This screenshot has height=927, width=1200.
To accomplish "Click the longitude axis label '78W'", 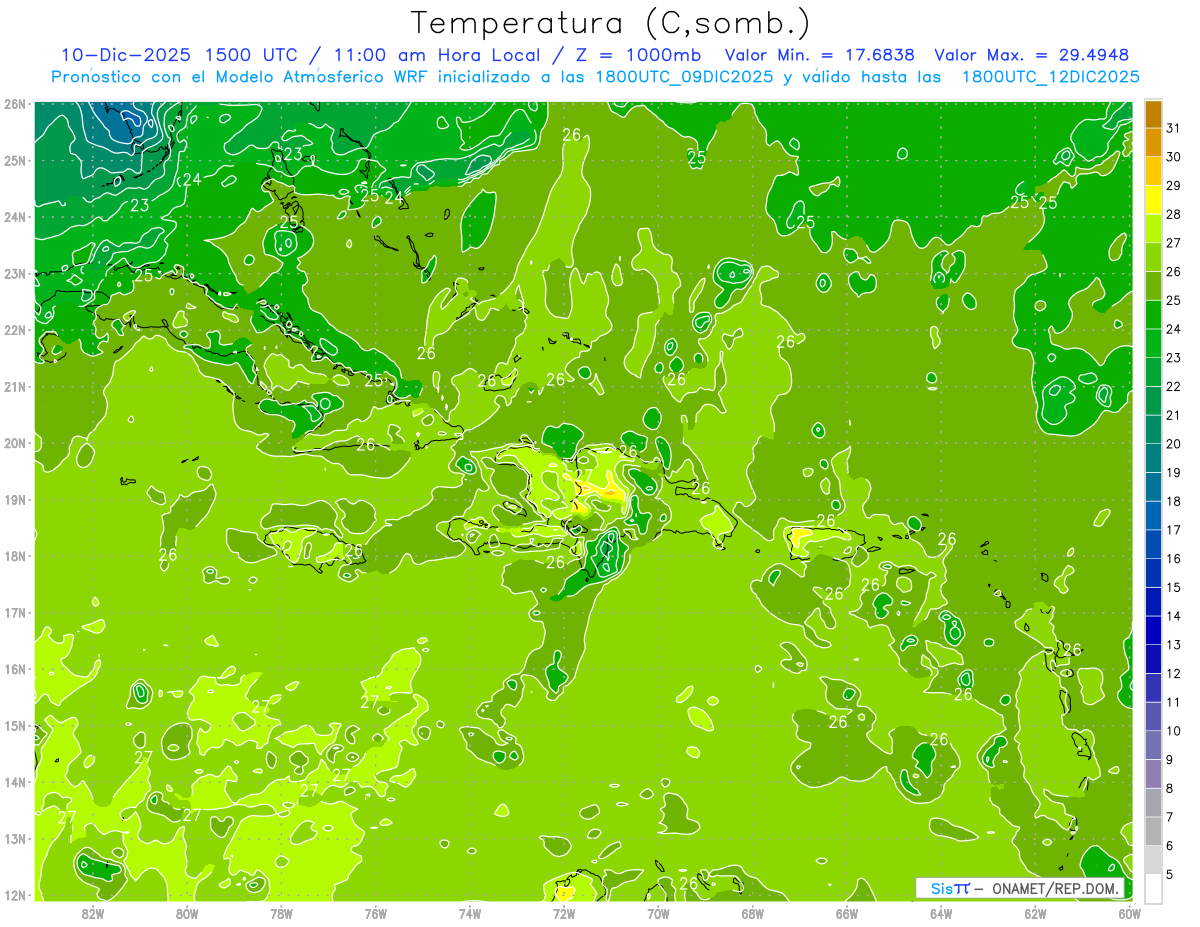I will click(281, 913).
